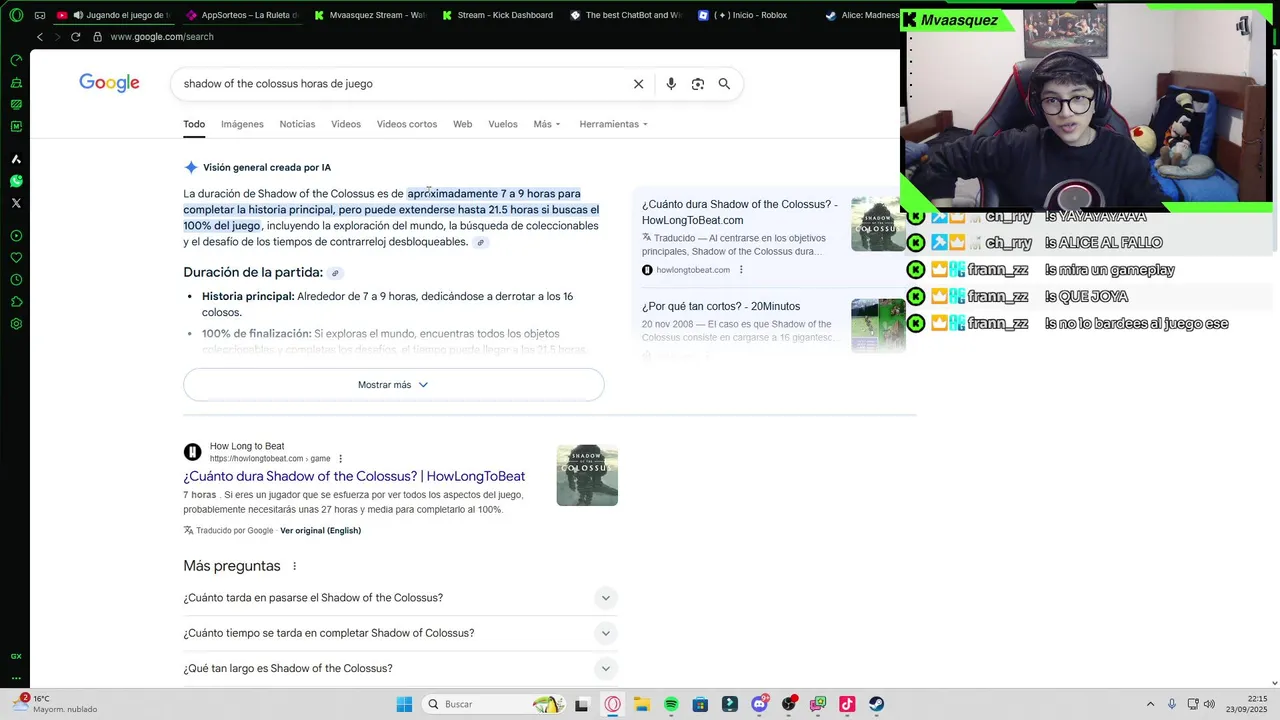The height and width of the screenshot is (720, 1280).
Task: Open TikTok app from the taskbar
Action: 847,704
